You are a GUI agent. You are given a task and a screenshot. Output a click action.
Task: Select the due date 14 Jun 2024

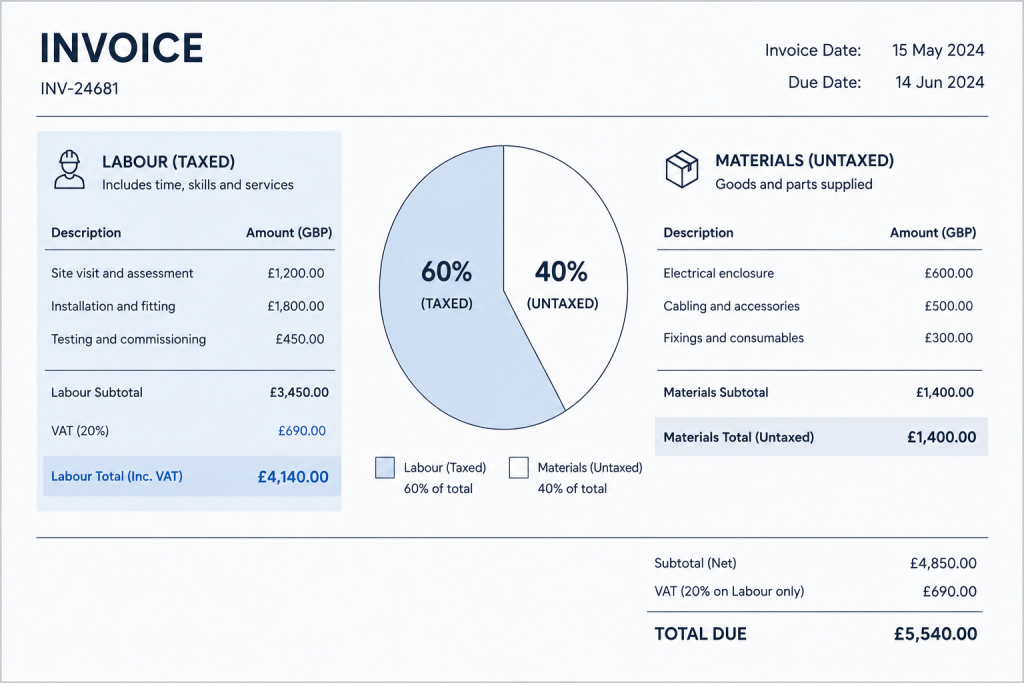pyautogui.click(x=939, y=82)
